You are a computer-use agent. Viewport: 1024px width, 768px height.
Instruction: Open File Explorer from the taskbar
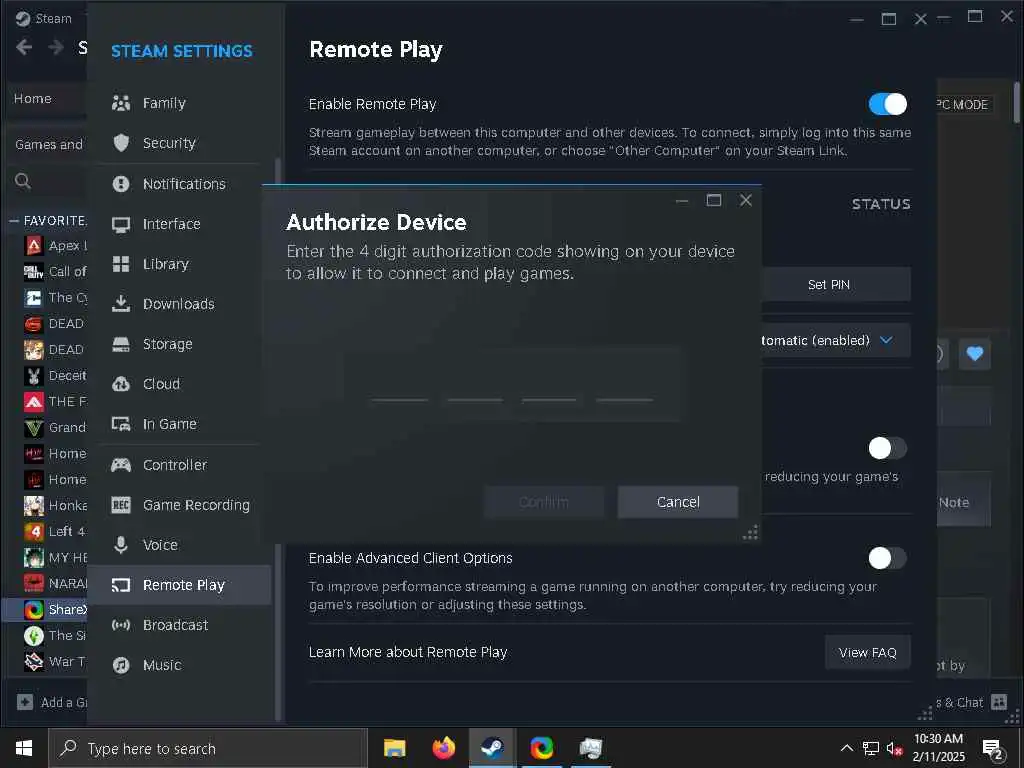tap(394, 748)
